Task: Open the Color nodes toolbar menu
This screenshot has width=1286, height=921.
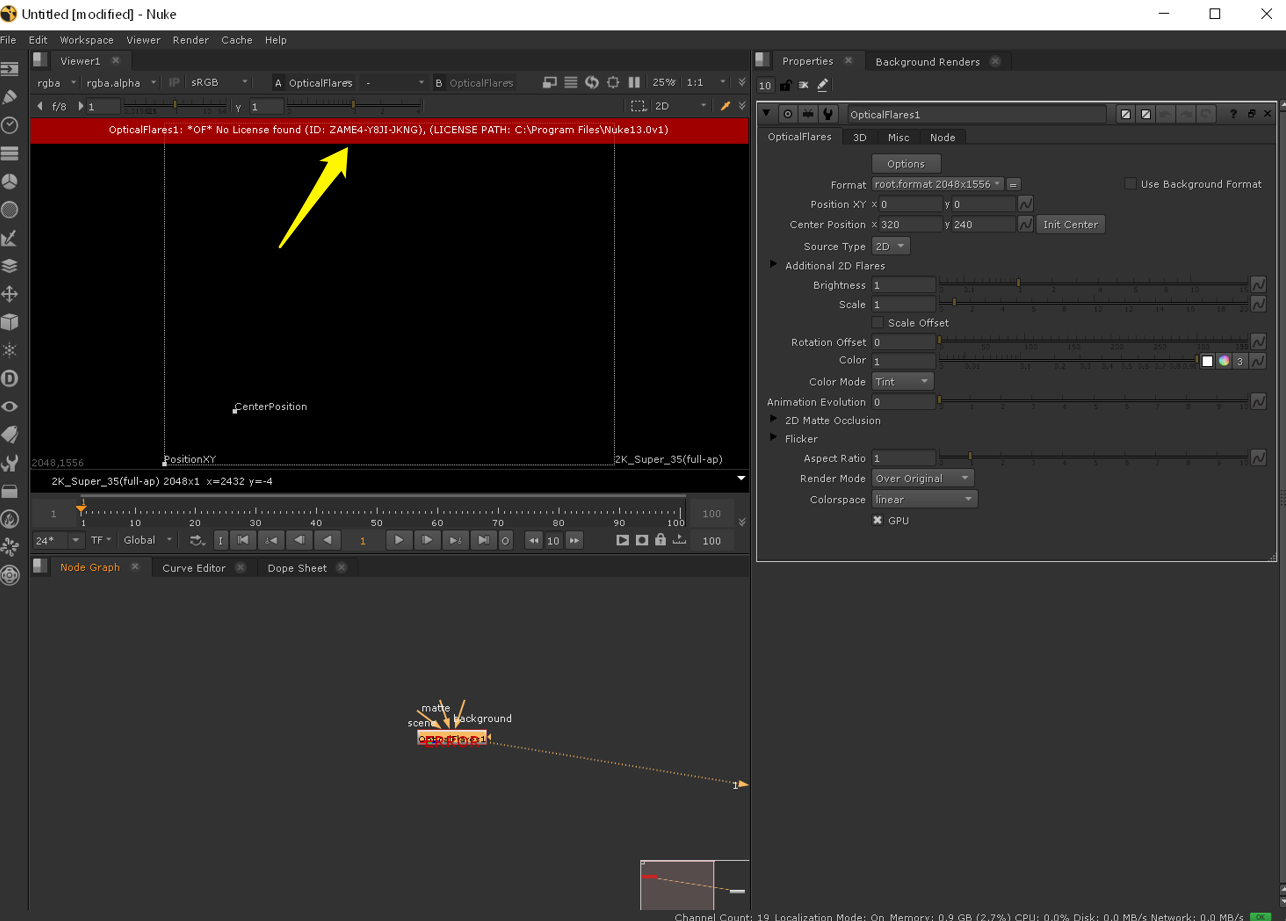Action: [x=10, y=181]
